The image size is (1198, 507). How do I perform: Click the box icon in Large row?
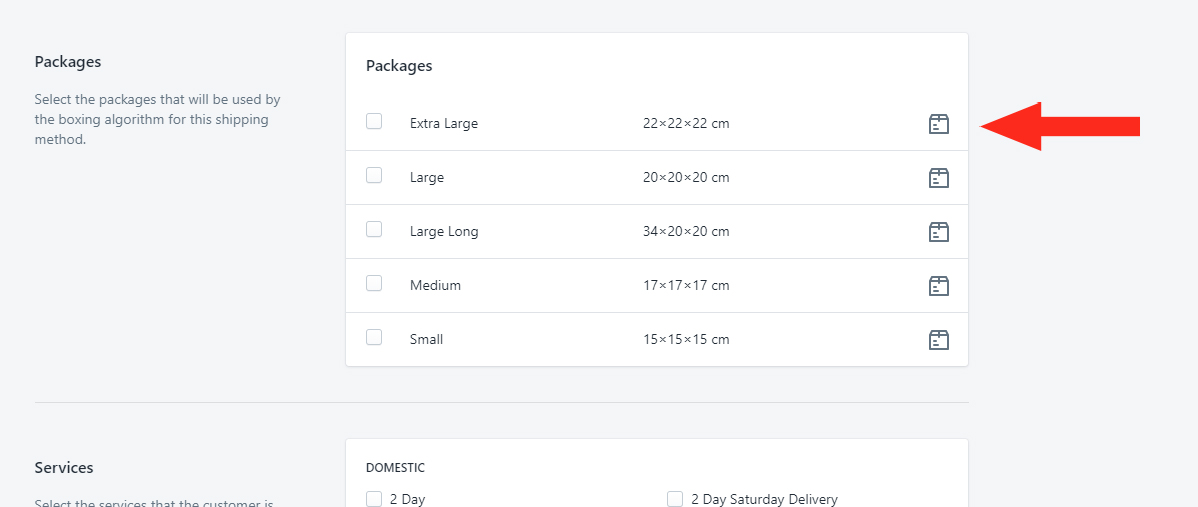[x=938, y=178]
